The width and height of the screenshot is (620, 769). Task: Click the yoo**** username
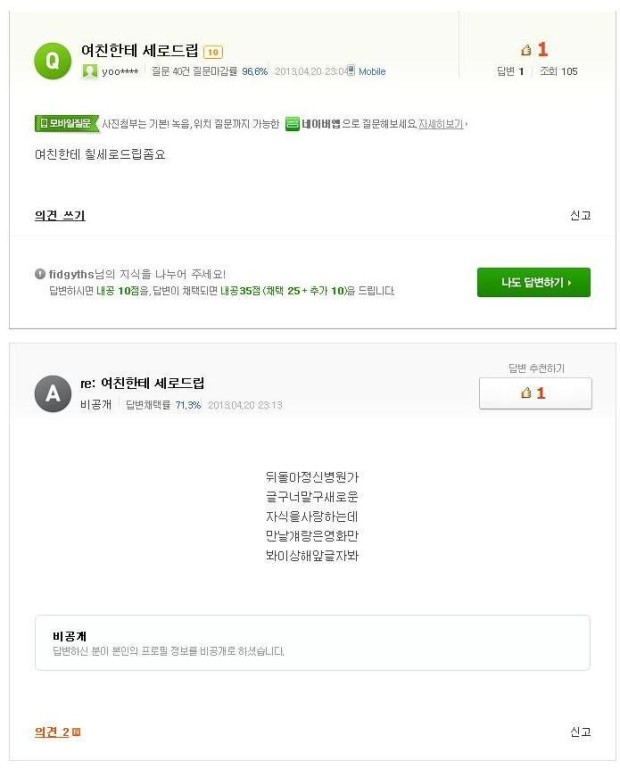[120, 72]
